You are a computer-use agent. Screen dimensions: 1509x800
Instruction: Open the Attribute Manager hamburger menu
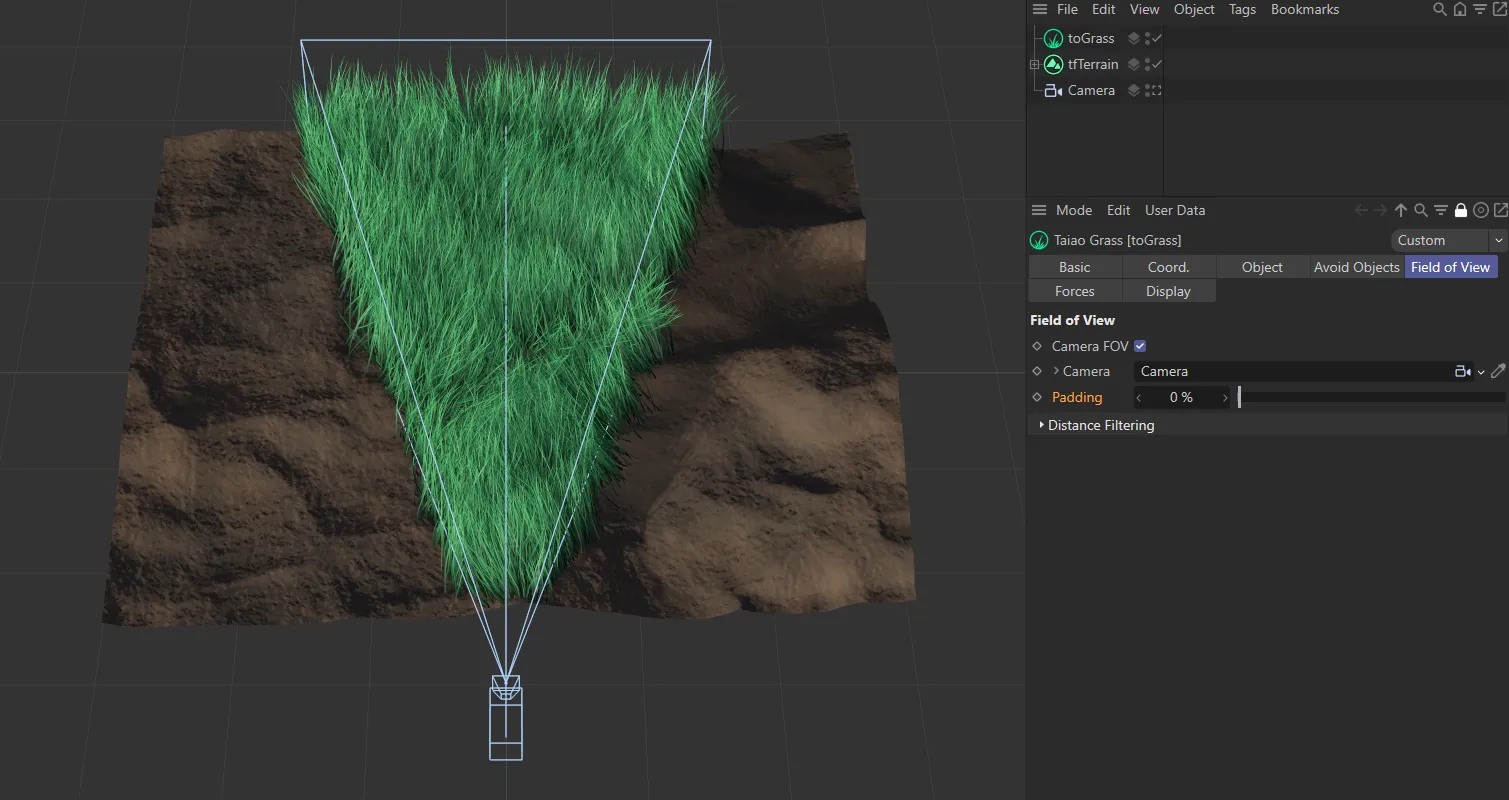(x=1039, y=210)
